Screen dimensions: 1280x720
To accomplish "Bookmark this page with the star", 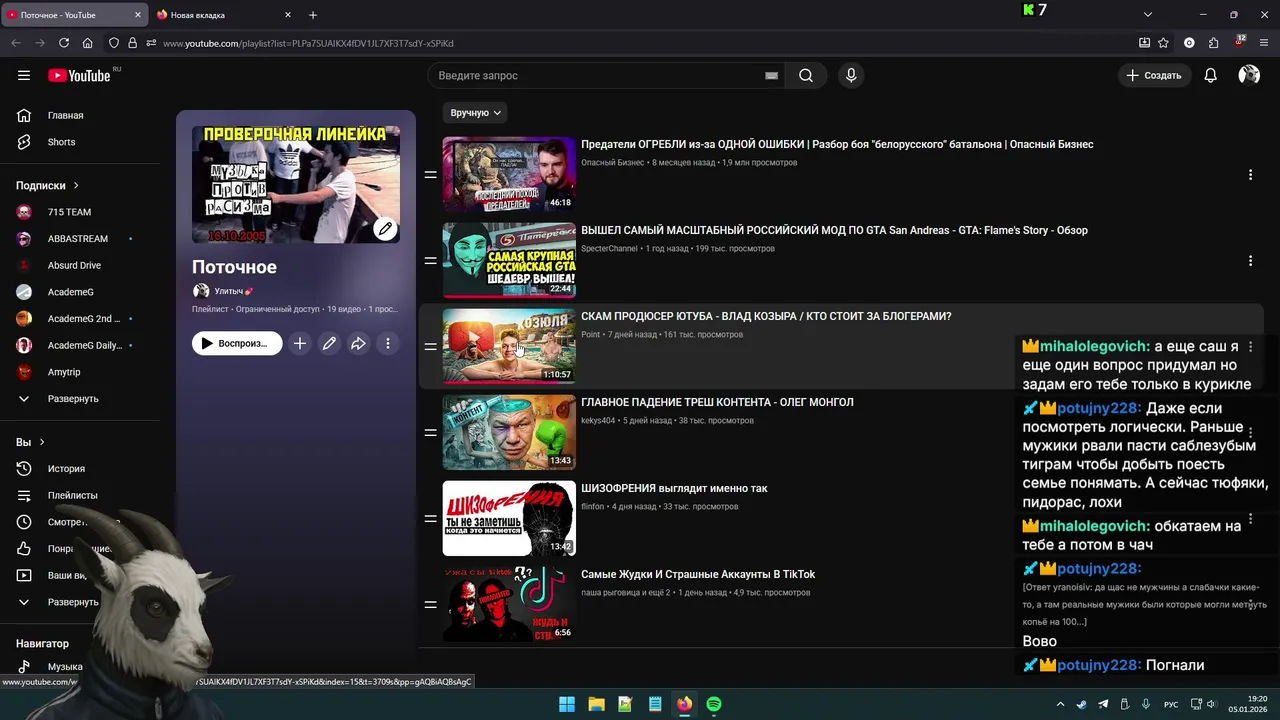I will pos(1163,43).
